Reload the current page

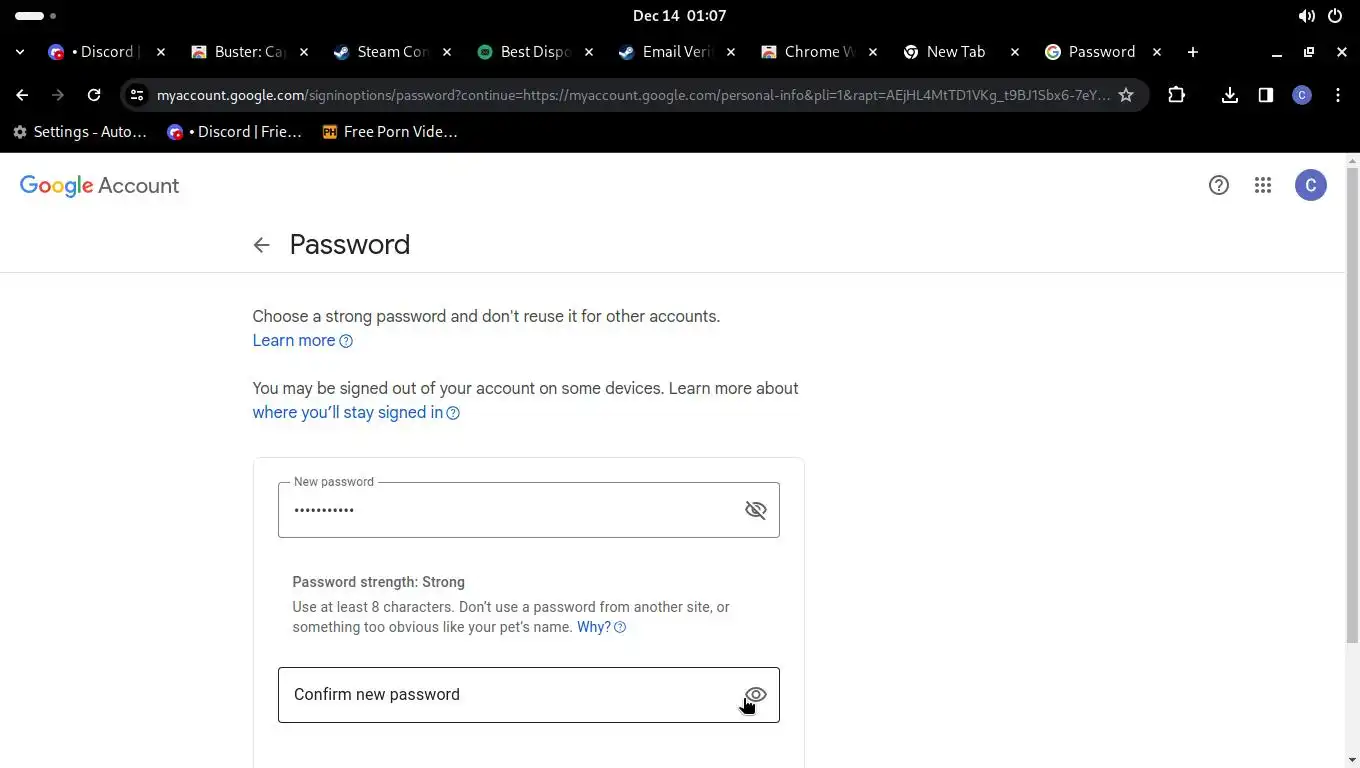click(94, 95)
